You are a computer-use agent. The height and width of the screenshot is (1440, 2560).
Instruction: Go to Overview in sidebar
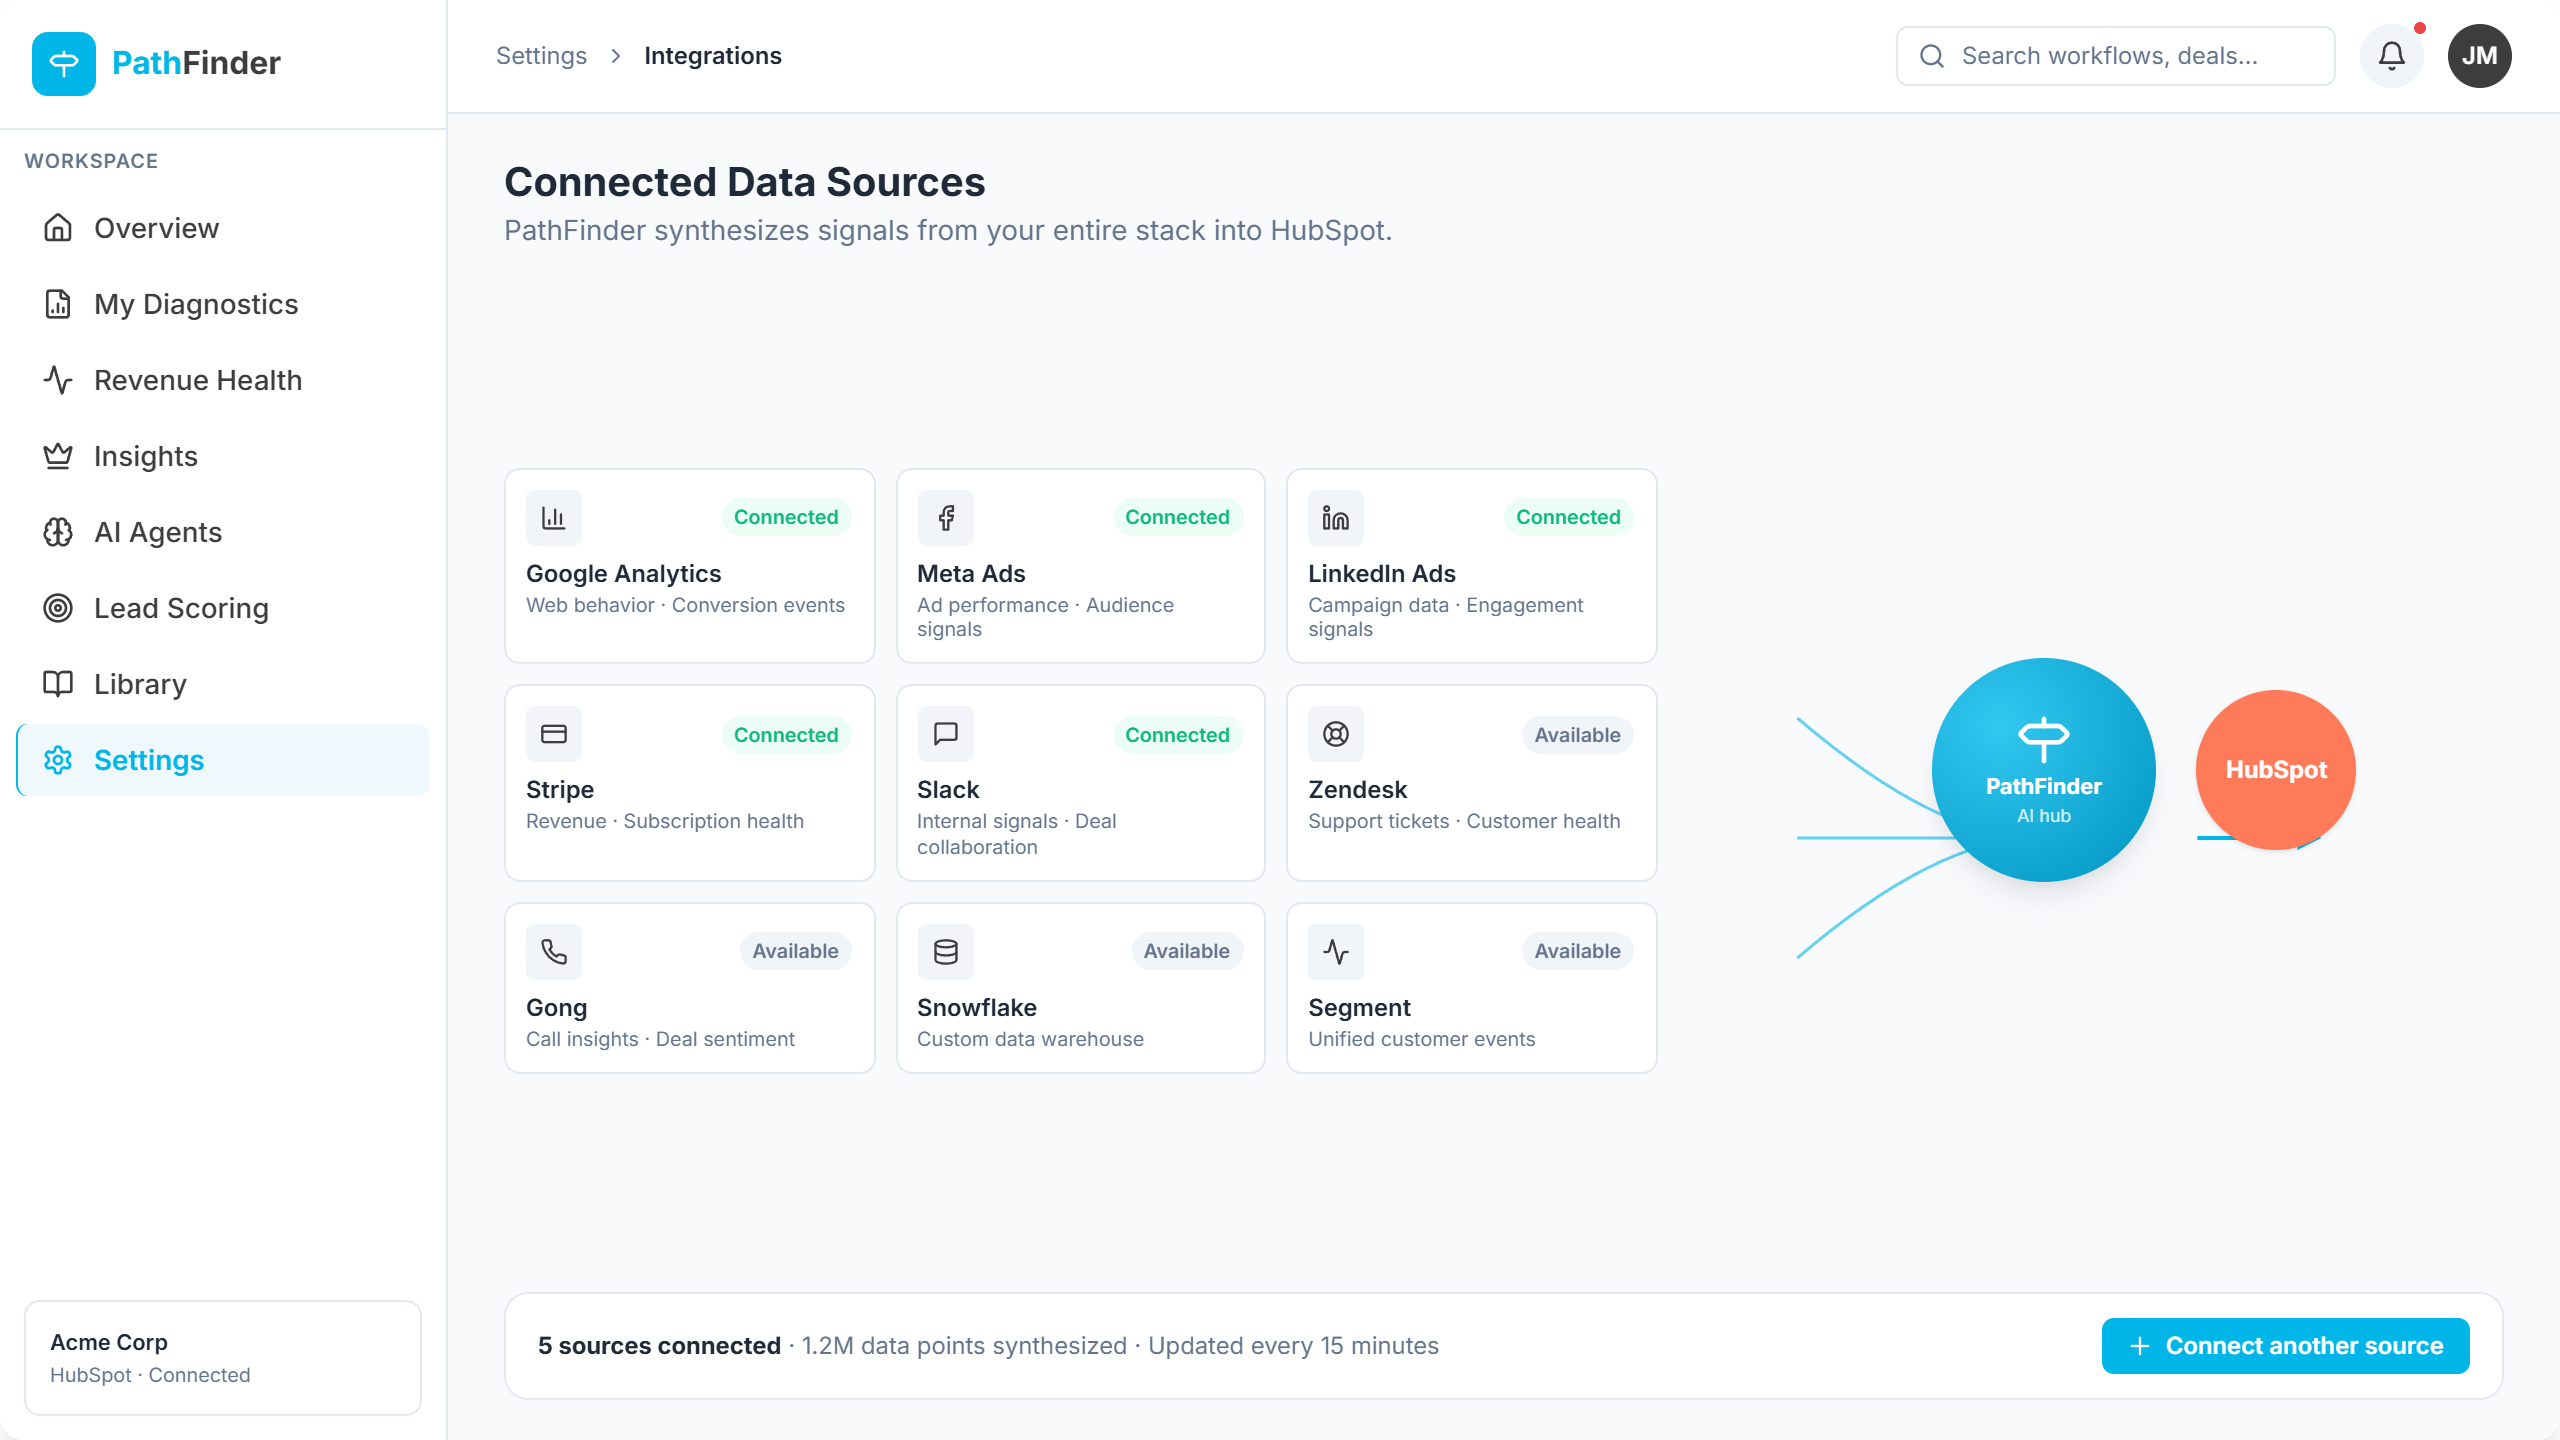pyautogui.click(x=223, y=228)
